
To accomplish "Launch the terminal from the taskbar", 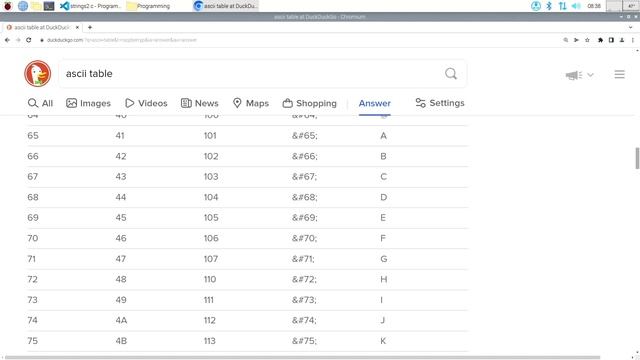I will click(49, 6).
